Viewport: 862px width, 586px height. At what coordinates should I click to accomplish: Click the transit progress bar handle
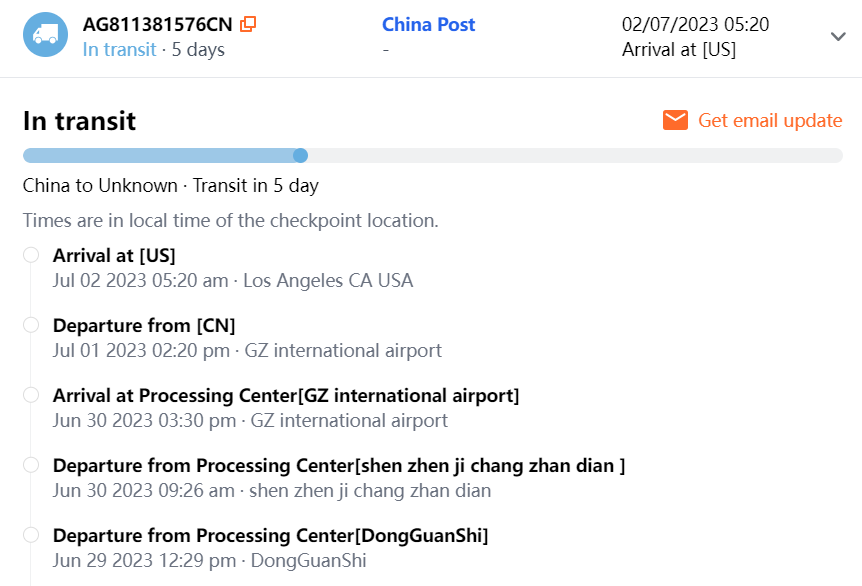(300, 155)
